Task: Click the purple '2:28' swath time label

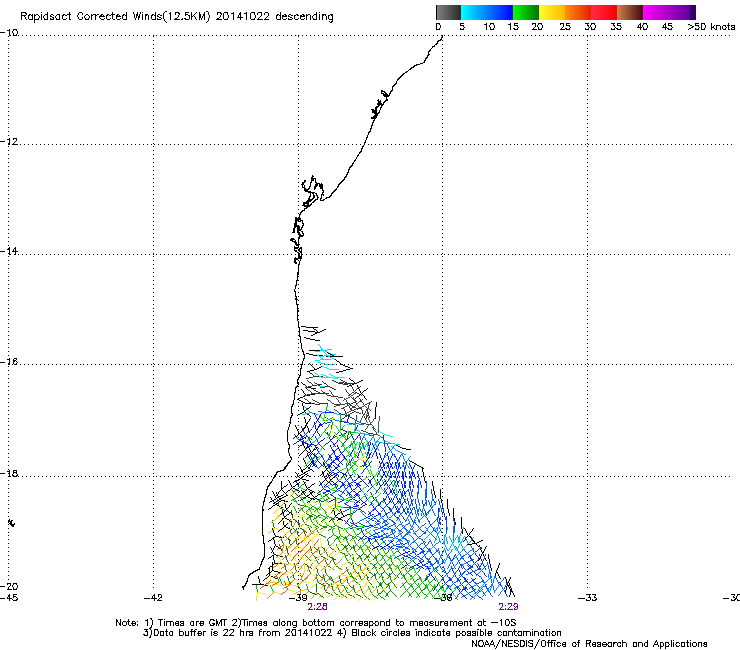Action: click(317, 607)
